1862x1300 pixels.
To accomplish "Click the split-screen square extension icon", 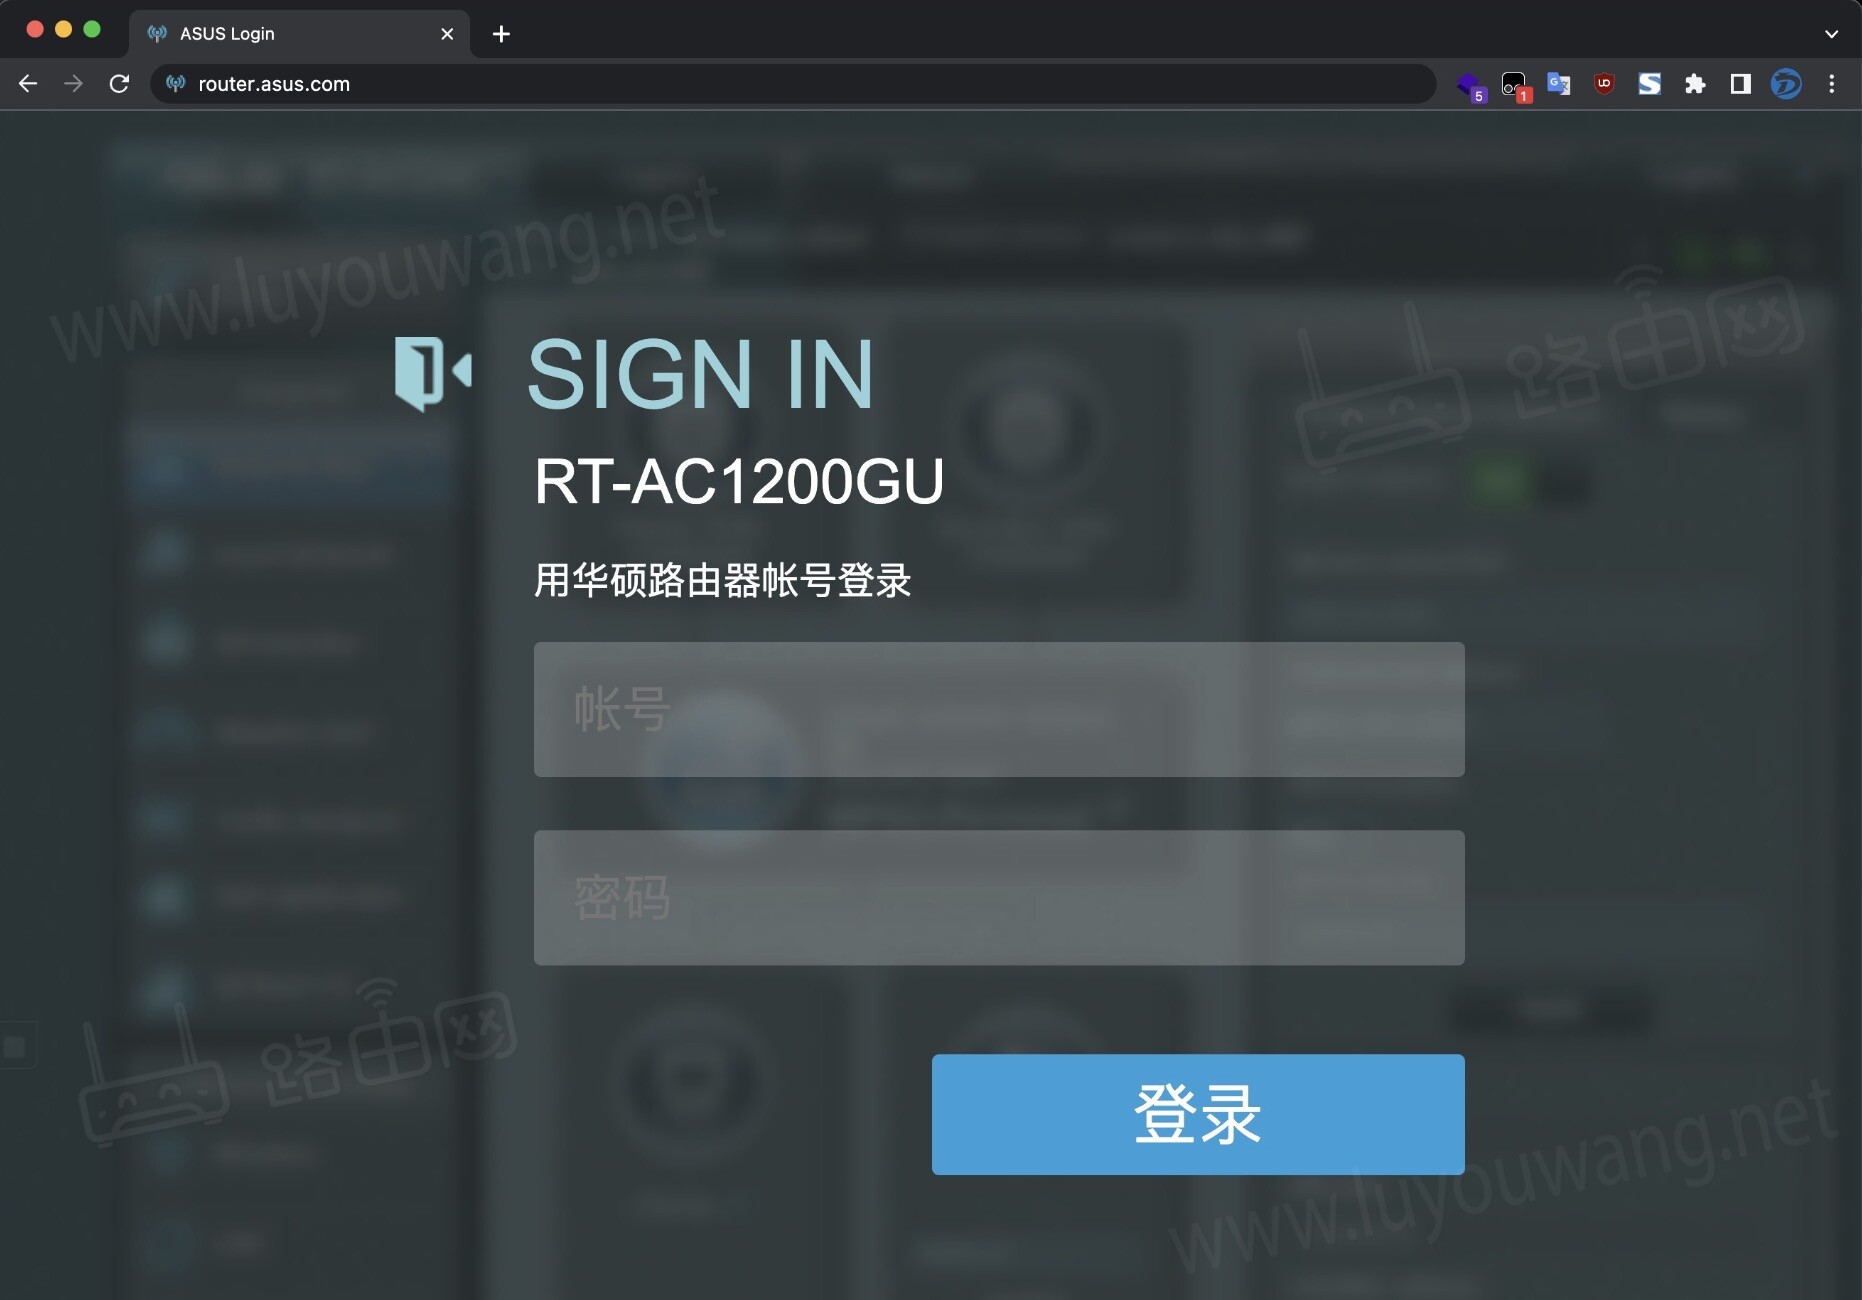I will pyautogui.click(x=1740, y=84).
